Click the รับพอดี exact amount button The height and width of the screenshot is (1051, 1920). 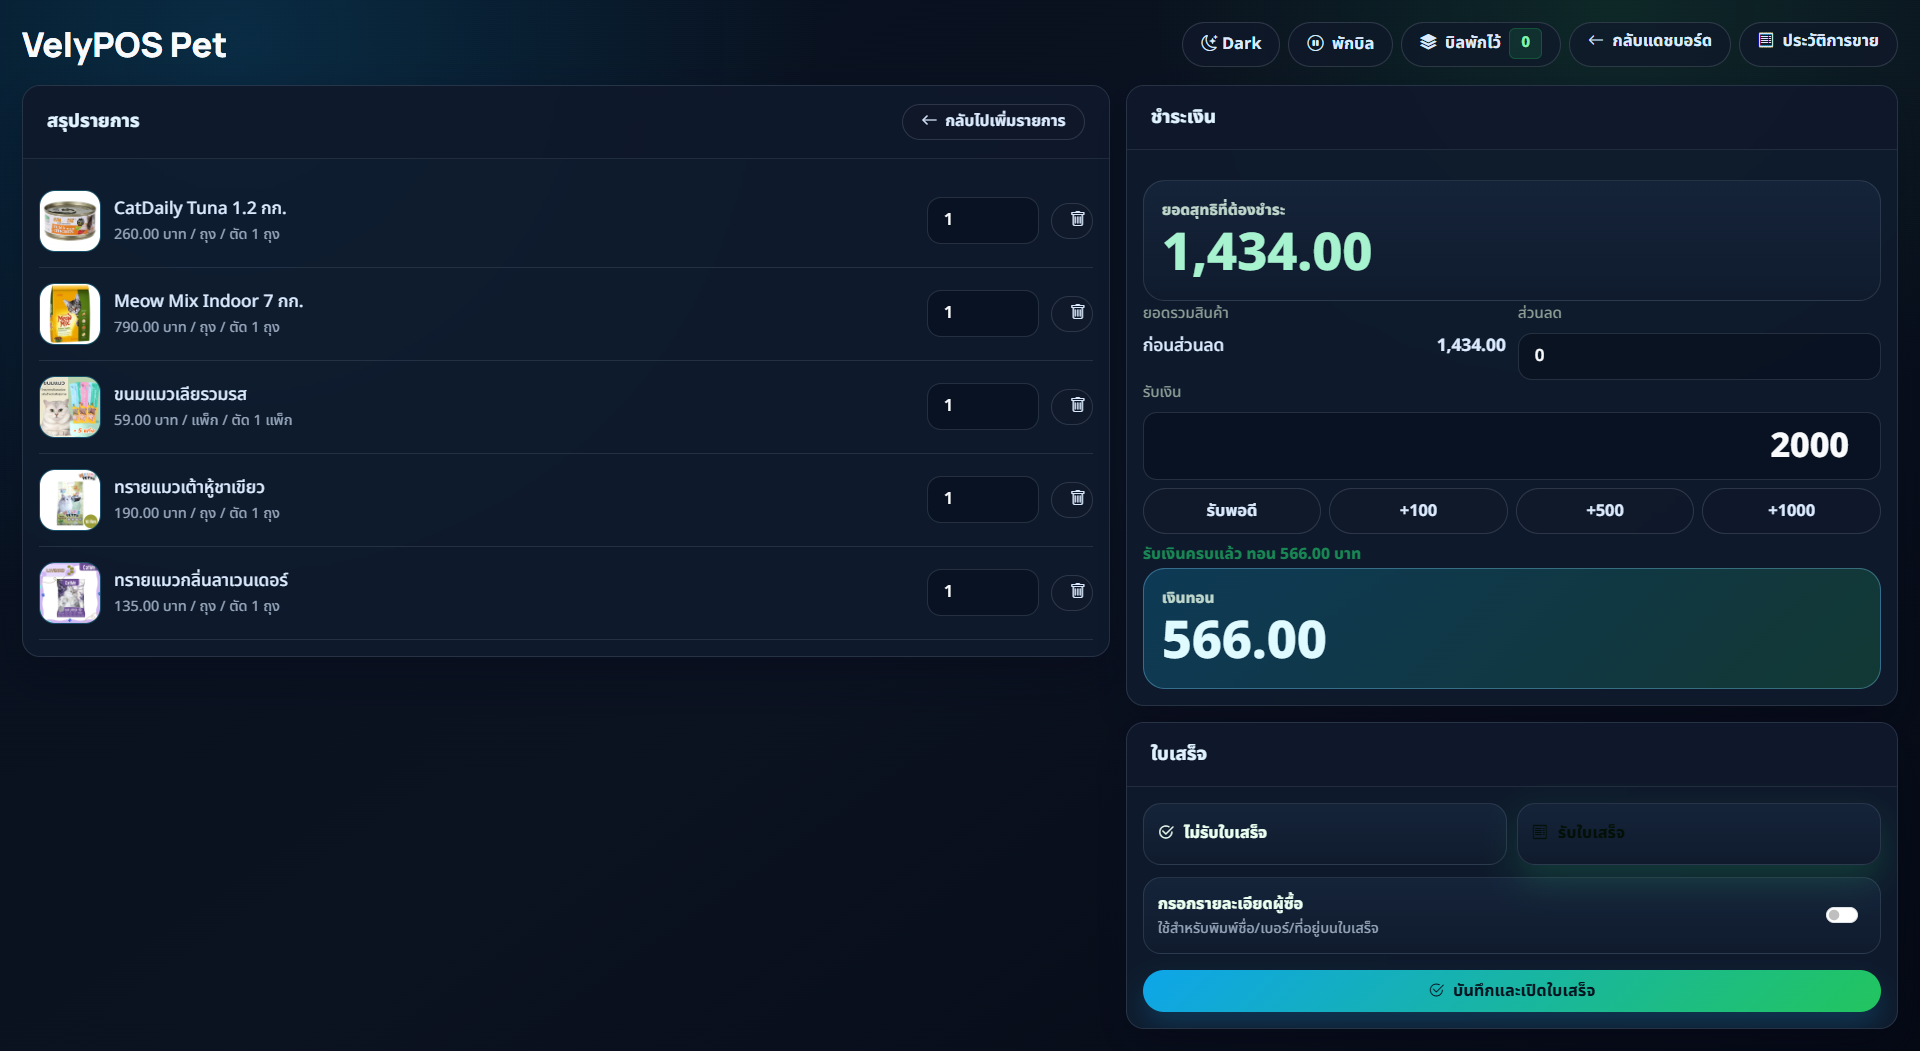pos(1231,511)
